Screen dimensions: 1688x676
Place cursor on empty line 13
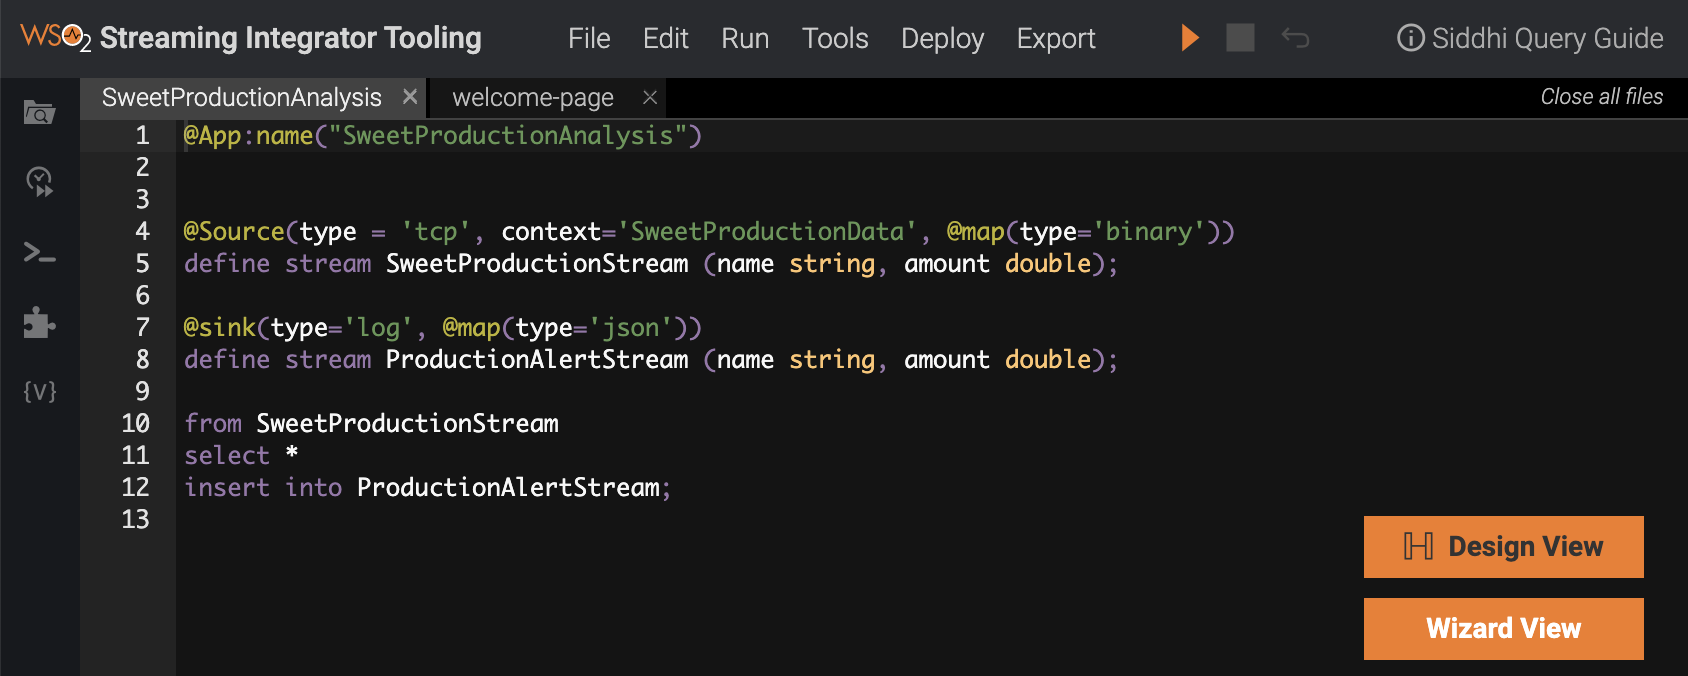click(x=930, y=519)
